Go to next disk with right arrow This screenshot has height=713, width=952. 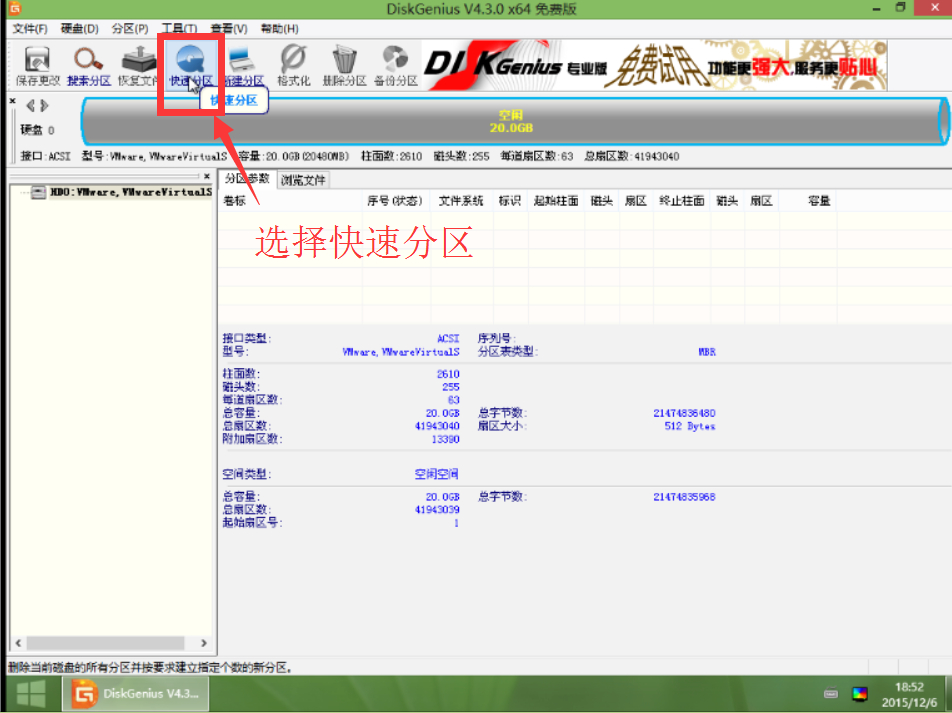point(44,106)
